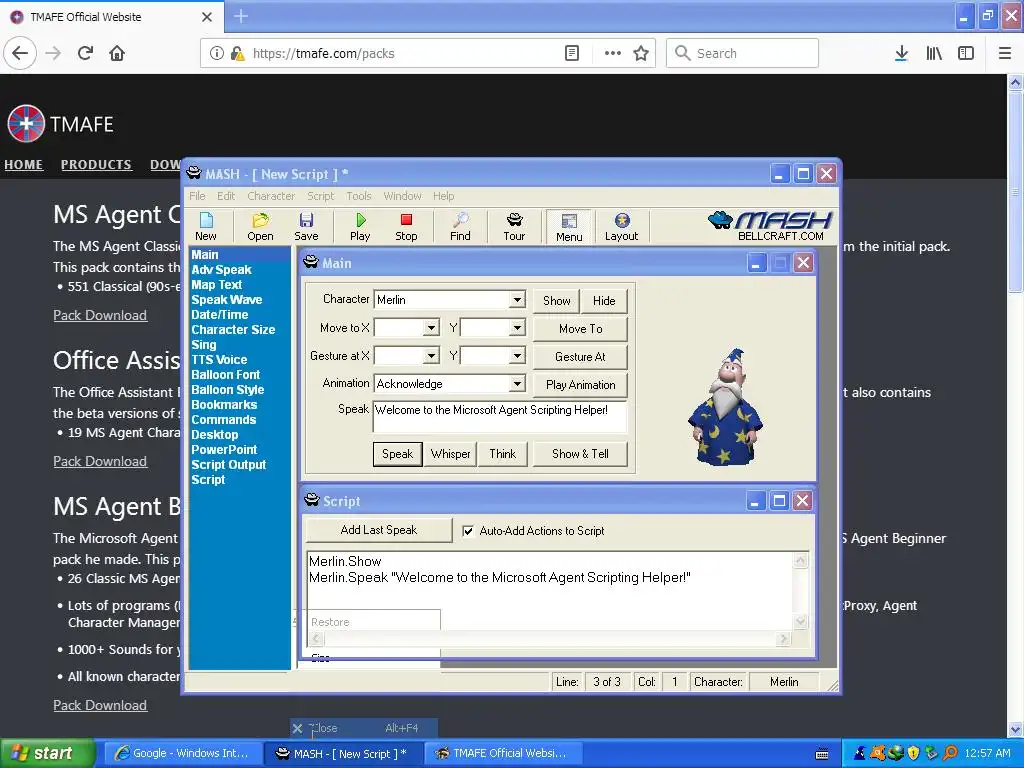
Task: Open the Move to Y dropdown
Action: [x=517, y=328]
